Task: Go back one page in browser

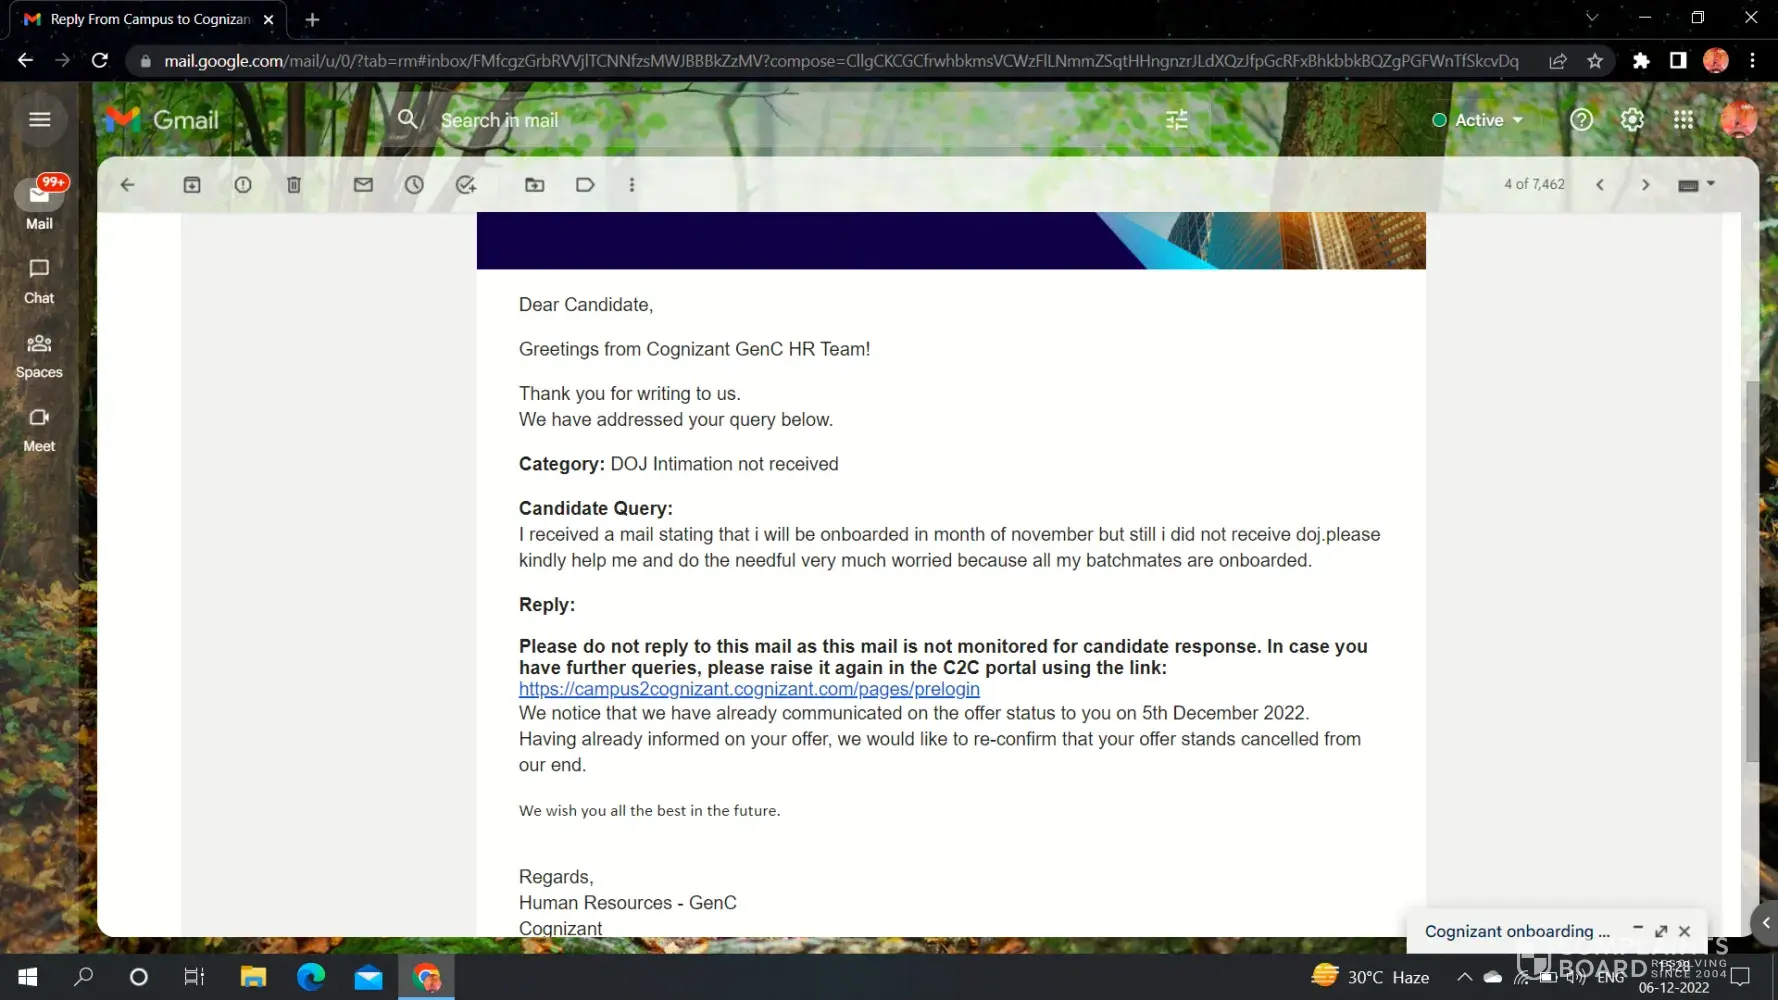Action: click(25, 61)
